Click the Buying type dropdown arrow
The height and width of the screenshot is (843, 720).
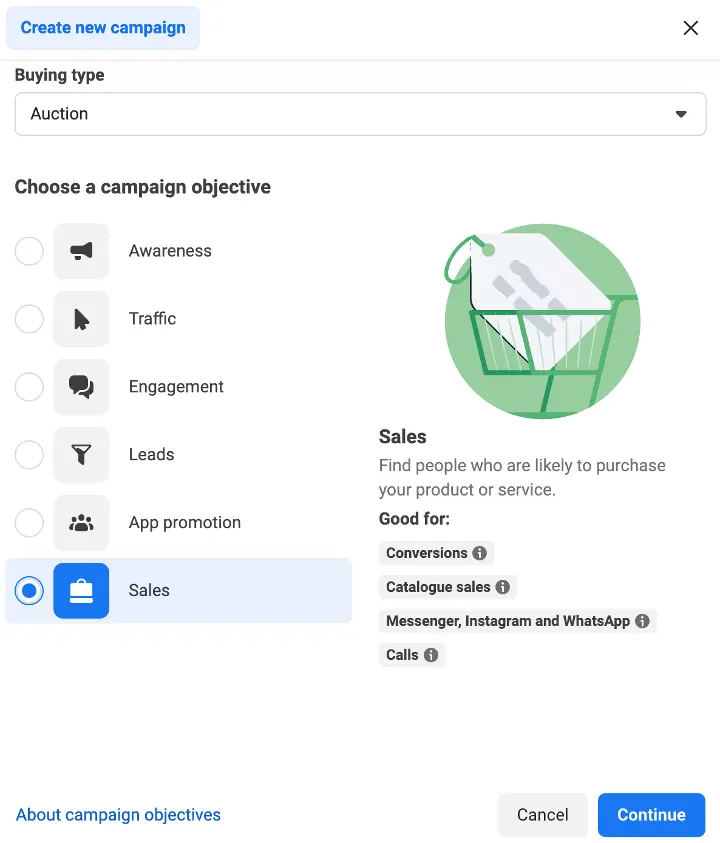[681, 114]
